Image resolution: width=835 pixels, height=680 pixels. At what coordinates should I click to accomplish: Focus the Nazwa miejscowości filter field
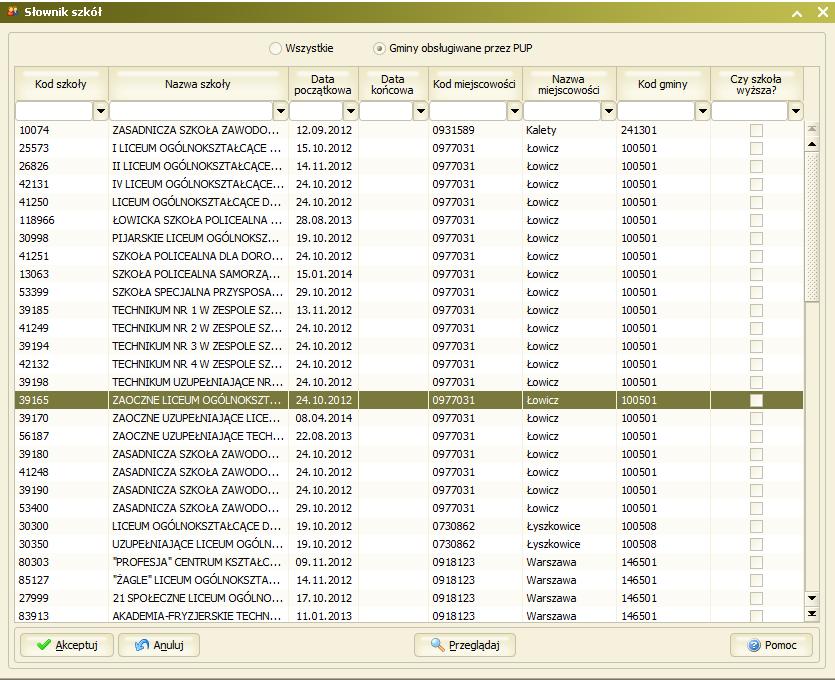tap(562, 111)
